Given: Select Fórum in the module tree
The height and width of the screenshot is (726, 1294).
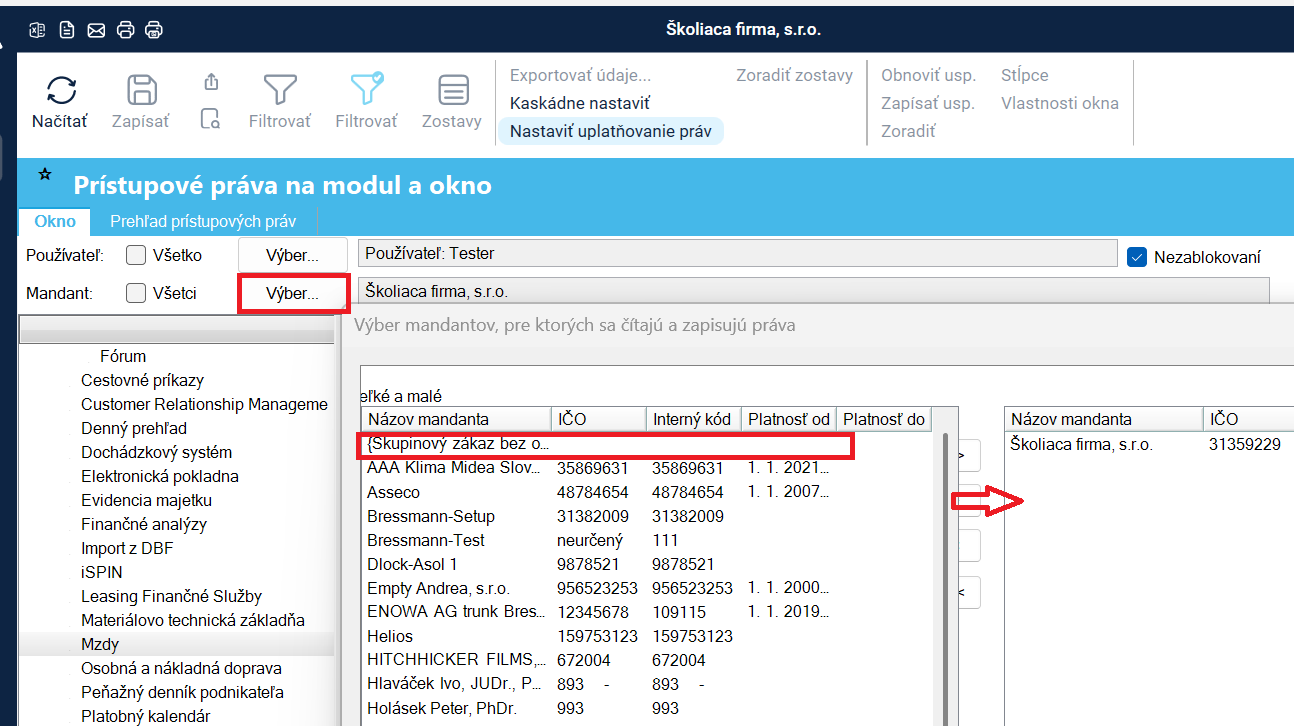Looking at the screenshot, I should point(123,356).
